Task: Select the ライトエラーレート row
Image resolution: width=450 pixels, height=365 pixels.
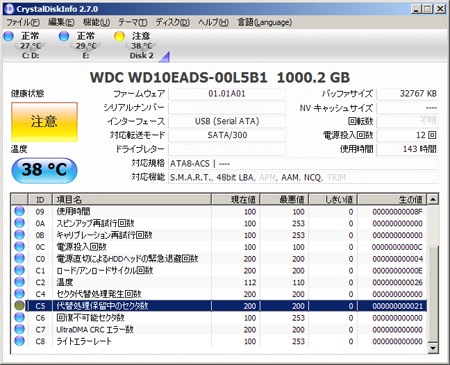Action: pos(219,341)
